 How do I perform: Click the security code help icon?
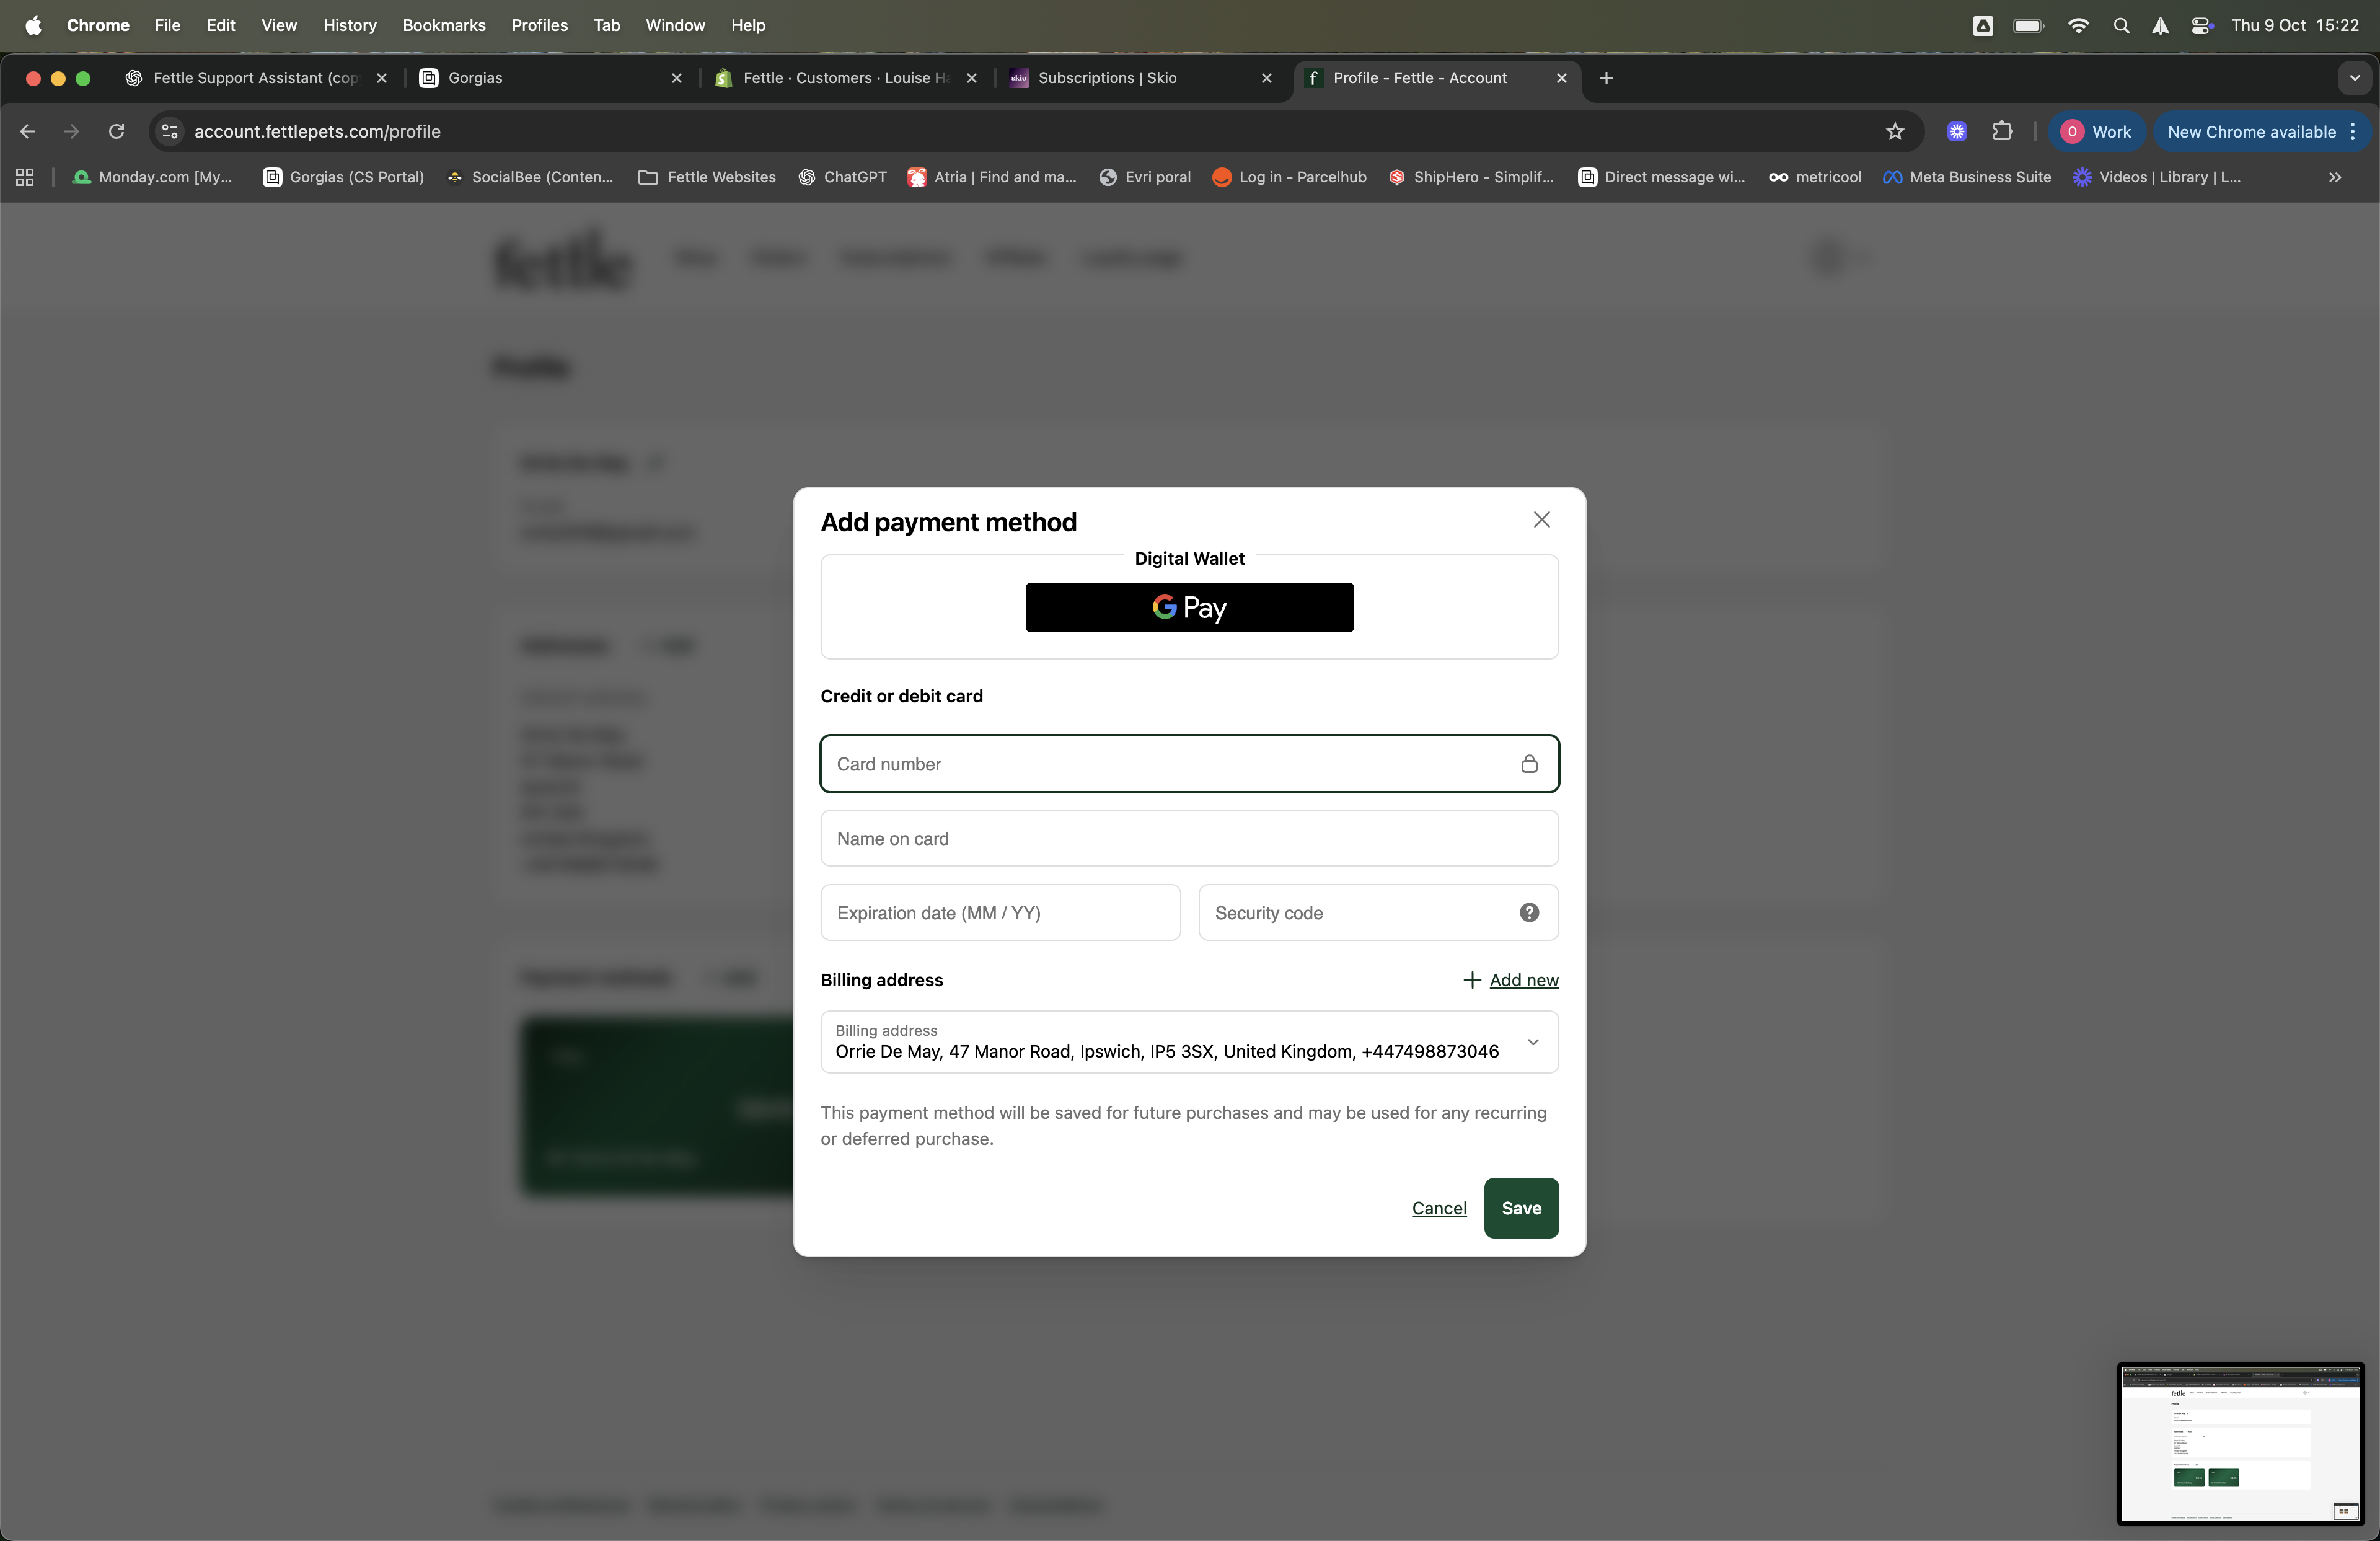tap(1529, 912)
